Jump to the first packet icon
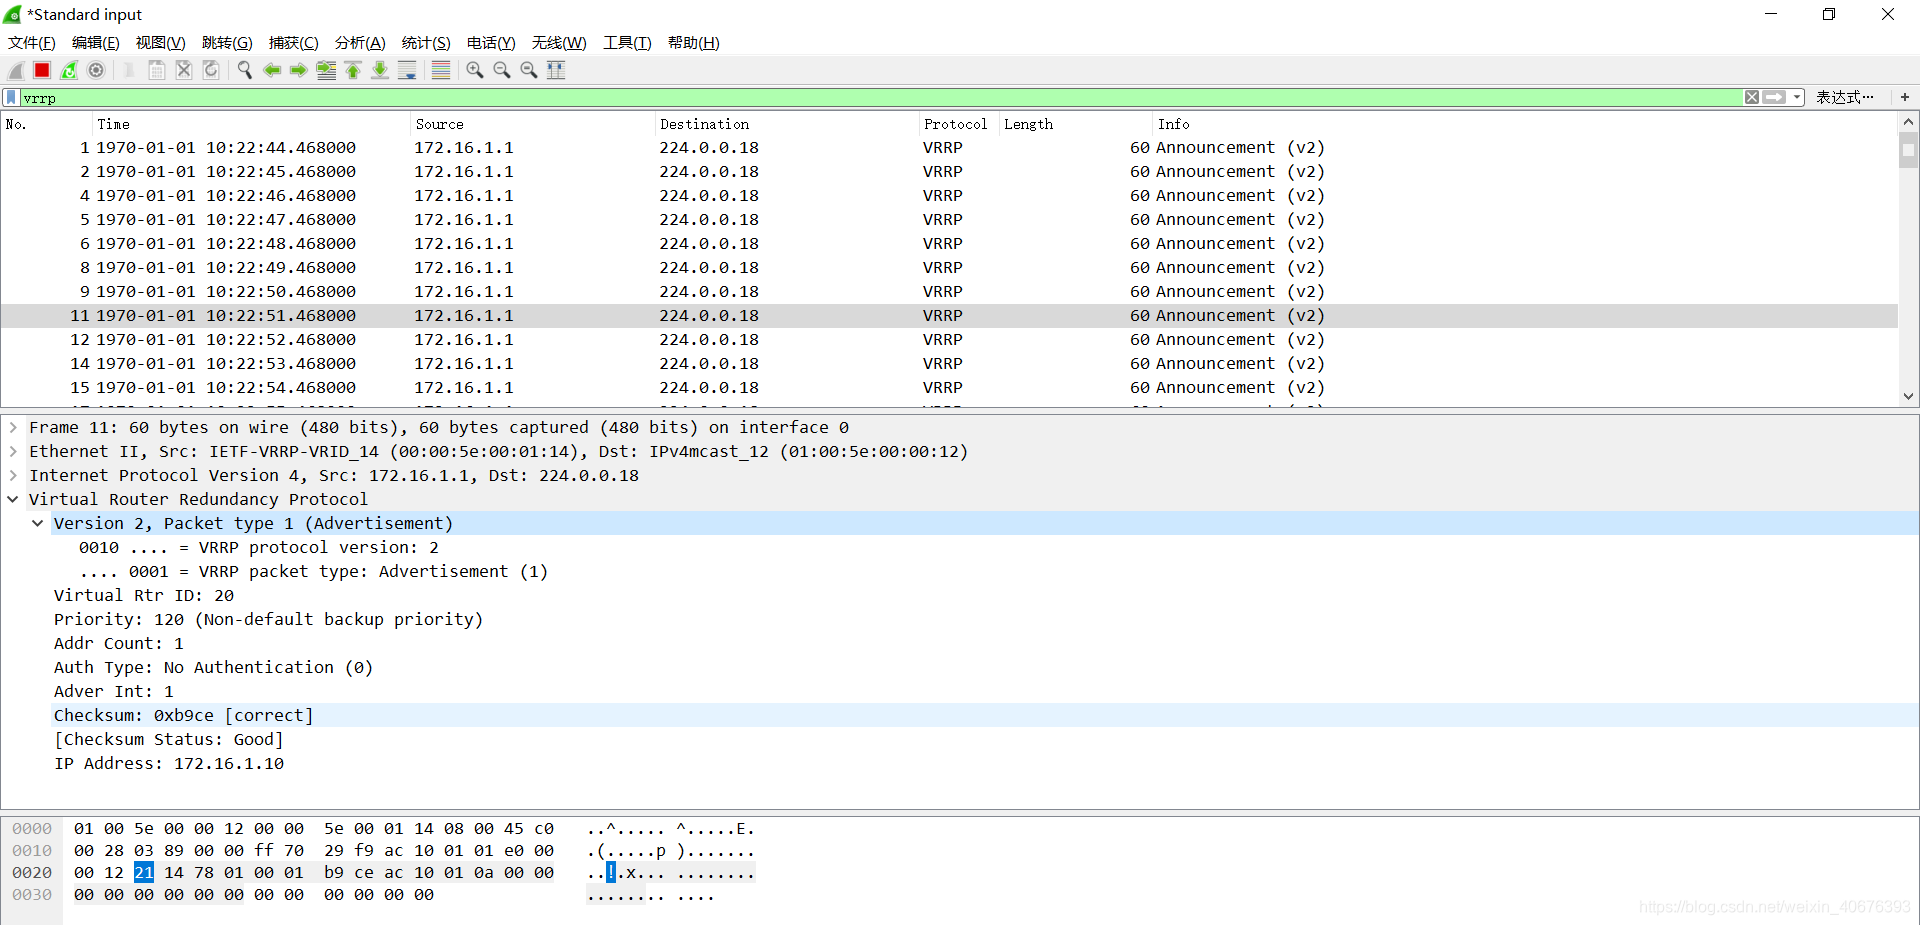Screen dimensions: 1920x925 353,70
